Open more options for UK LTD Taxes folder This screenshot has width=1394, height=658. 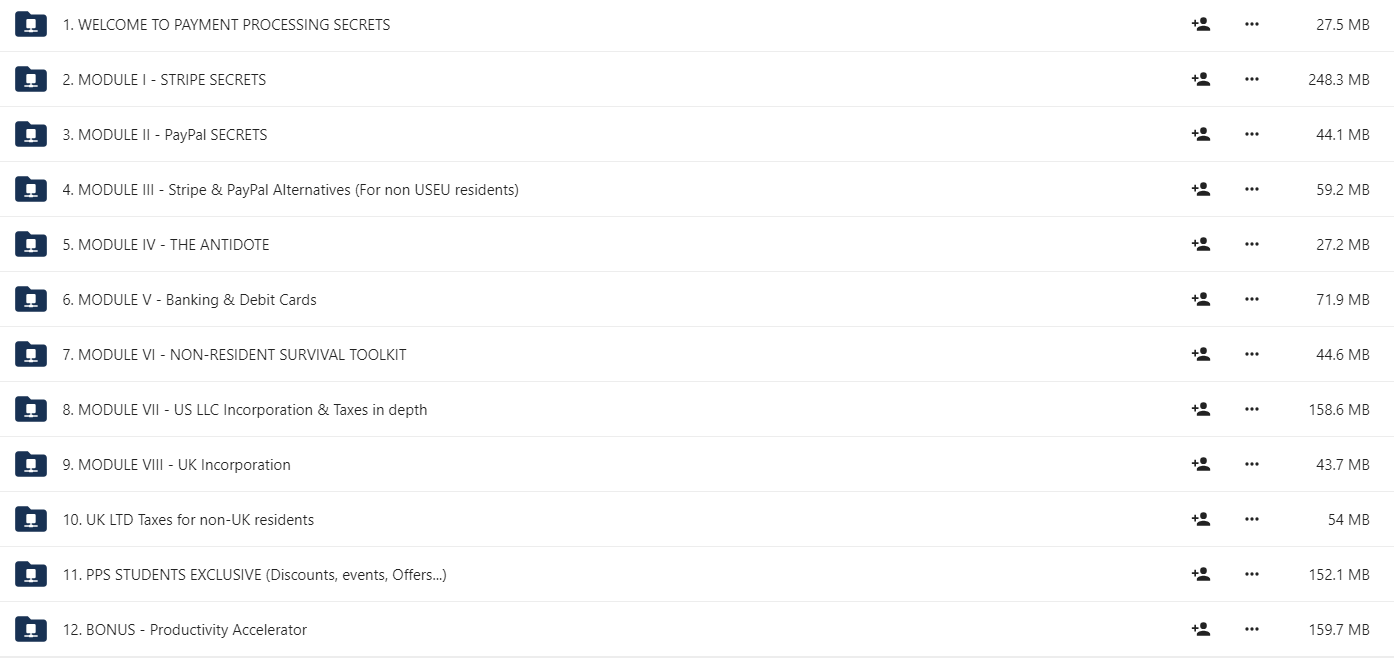[x=1252, y=519]
